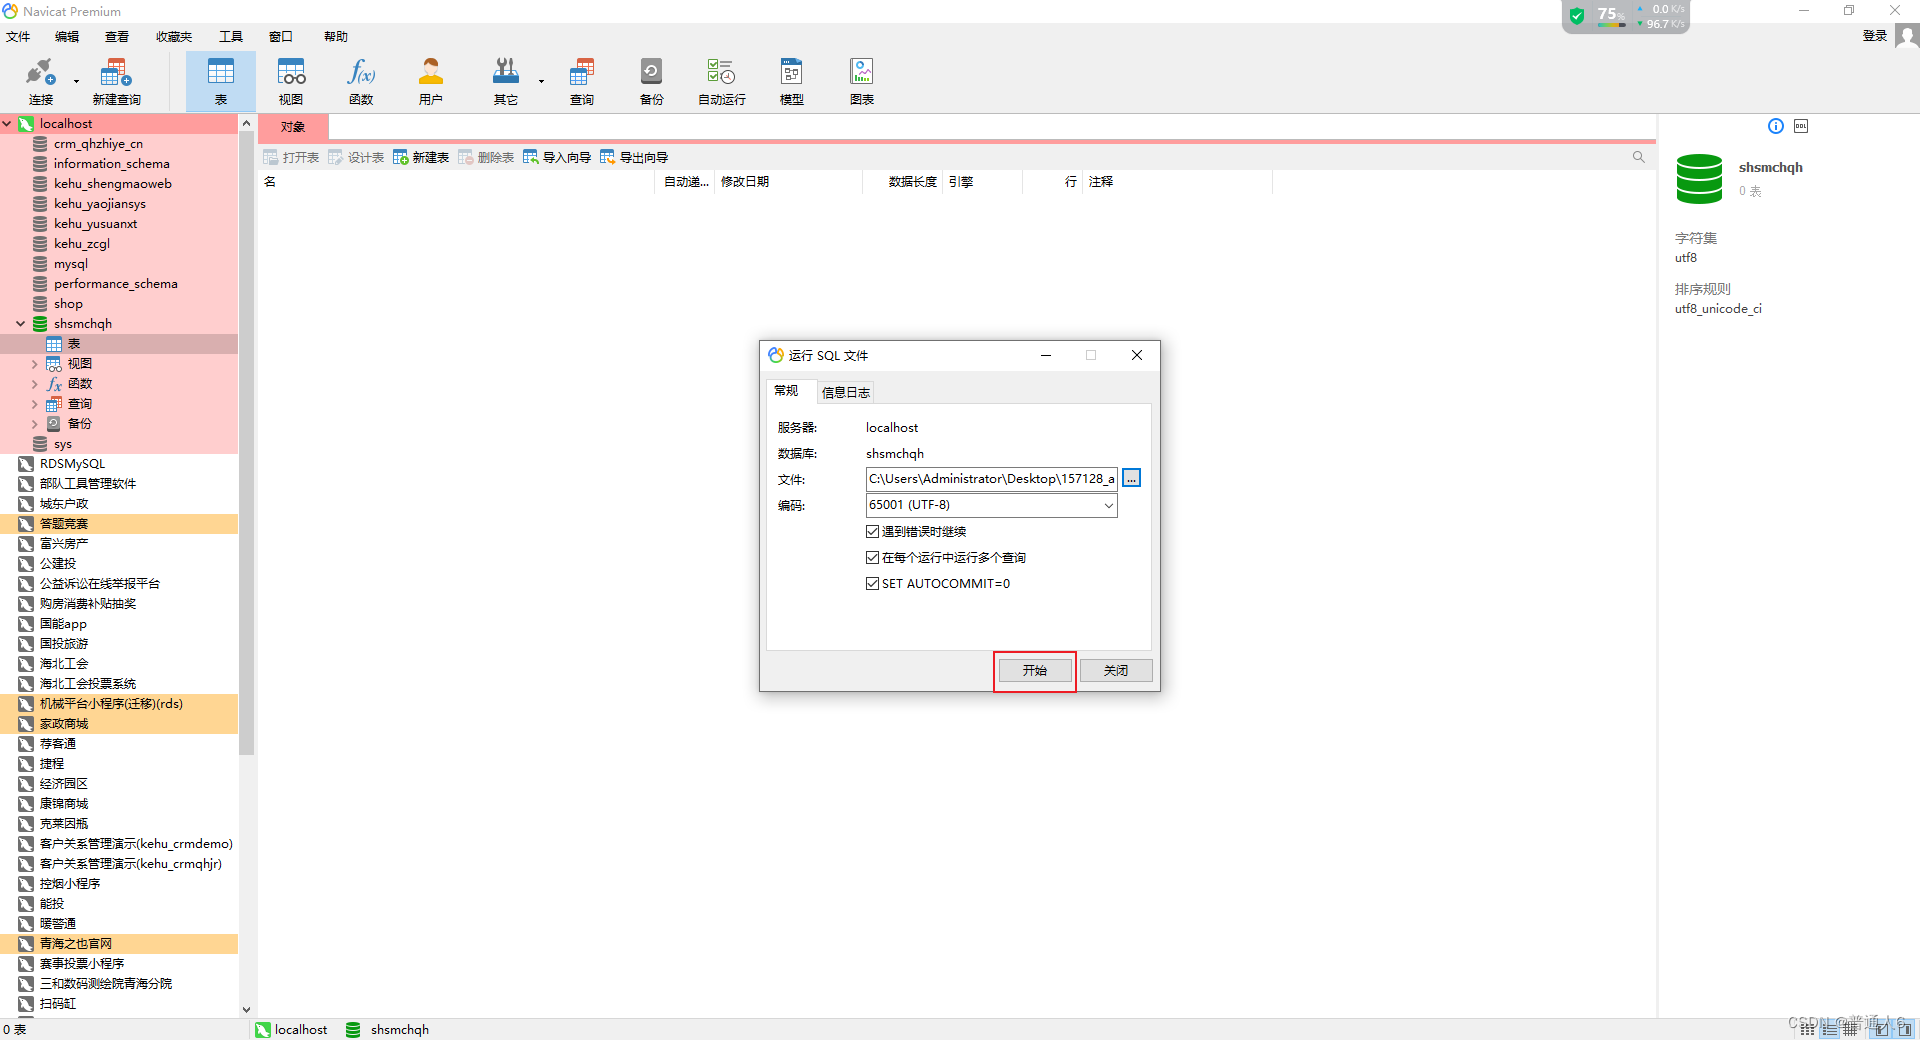The image size is (1920, 1040).
Task: Switch to the 常规 tab
Action: tap(786, 391)
